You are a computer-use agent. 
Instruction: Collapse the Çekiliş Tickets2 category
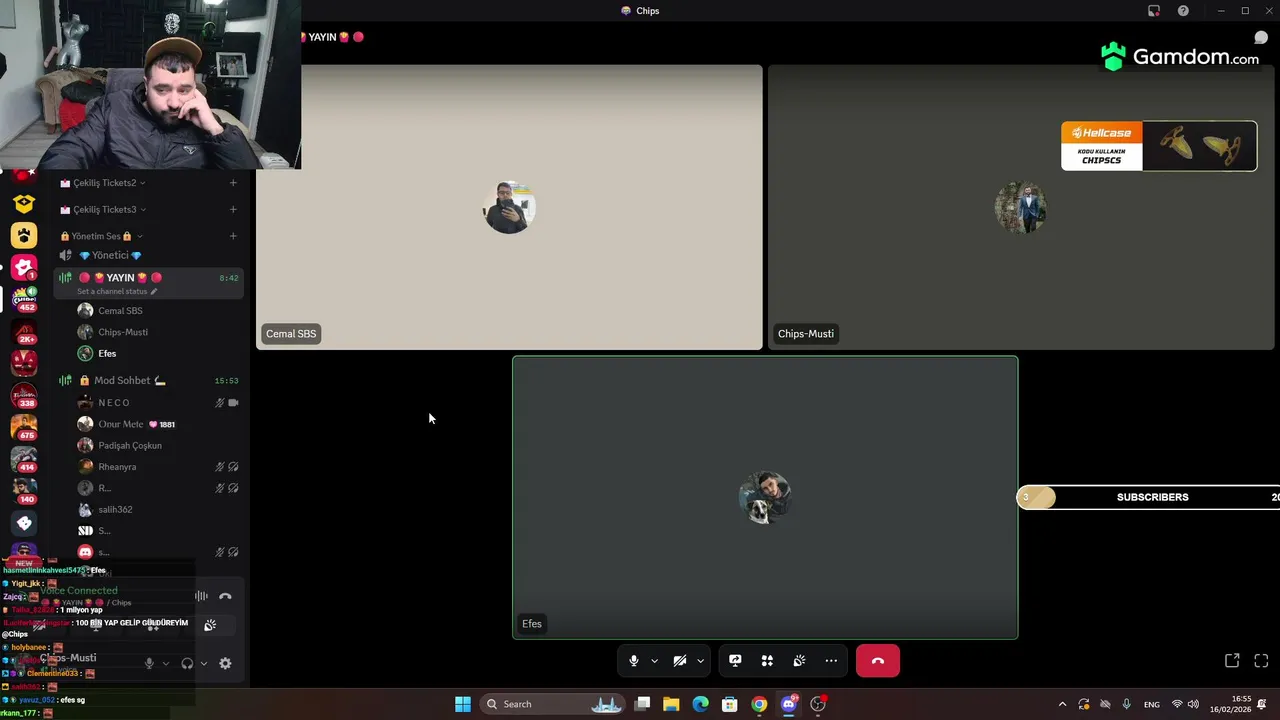(104, 183)
